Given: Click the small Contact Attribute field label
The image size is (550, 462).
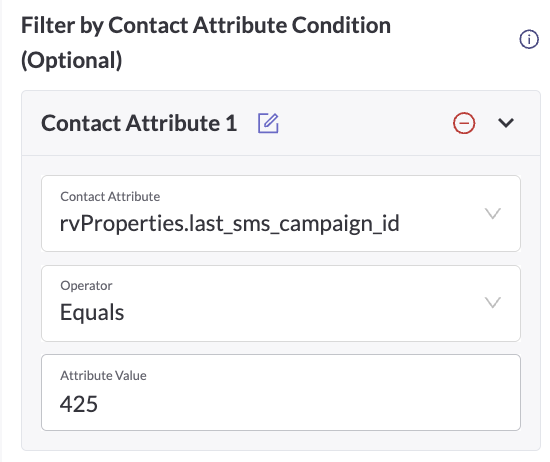Looking at the screenshot, I should click(110, 196).
